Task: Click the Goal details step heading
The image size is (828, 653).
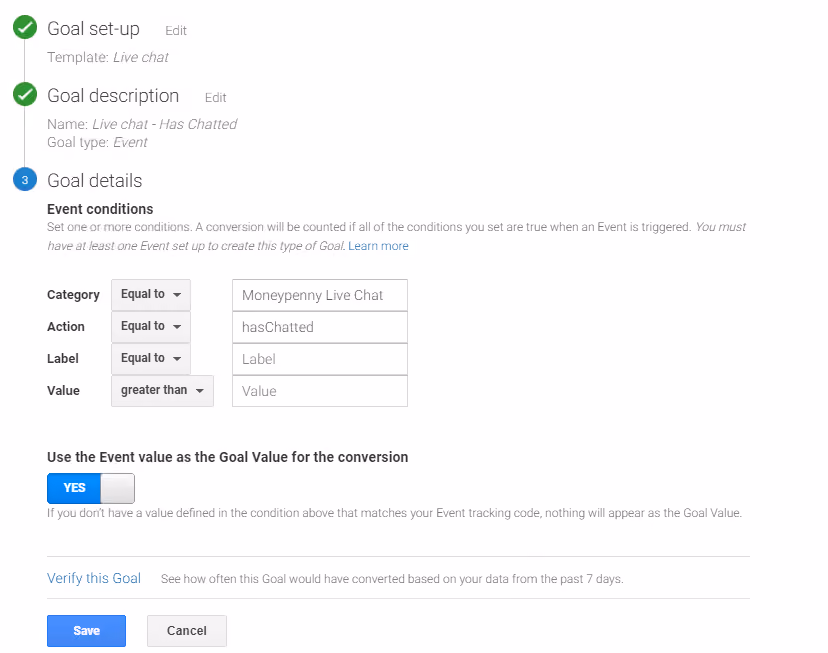Action: [x=95, y=181]
